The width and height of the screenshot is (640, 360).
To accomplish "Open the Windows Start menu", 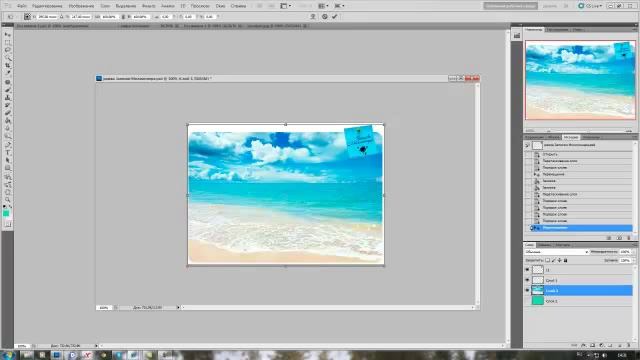I will (7, 355).
